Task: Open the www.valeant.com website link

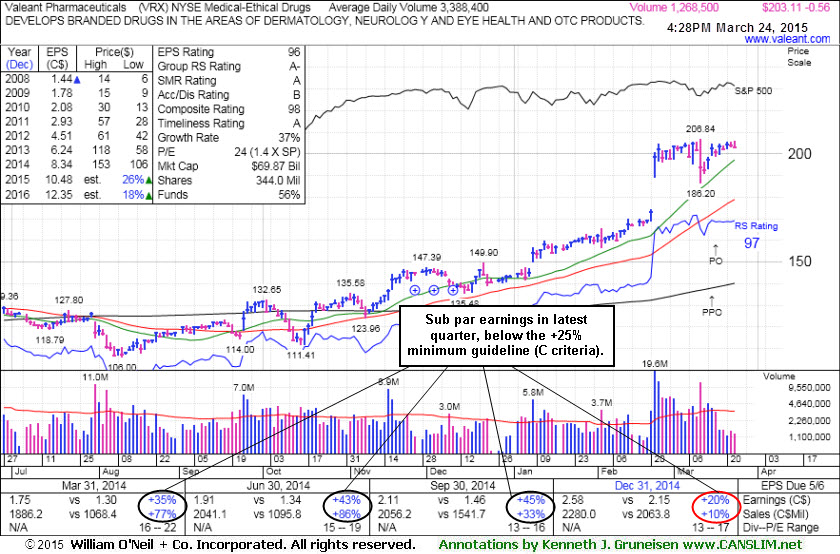Action: [x=787, y=39]
